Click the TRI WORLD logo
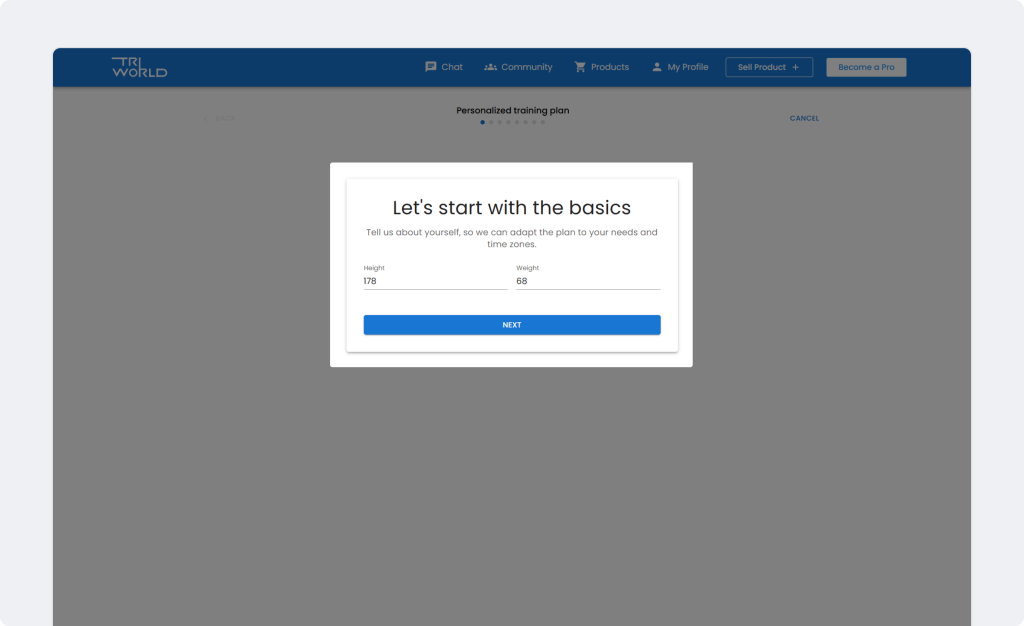Viewport: 1024px width, 626px height. 139,66
